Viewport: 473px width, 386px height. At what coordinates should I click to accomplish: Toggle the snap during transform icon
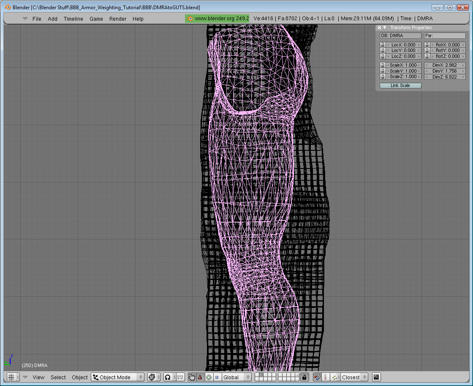pos(317,377)
